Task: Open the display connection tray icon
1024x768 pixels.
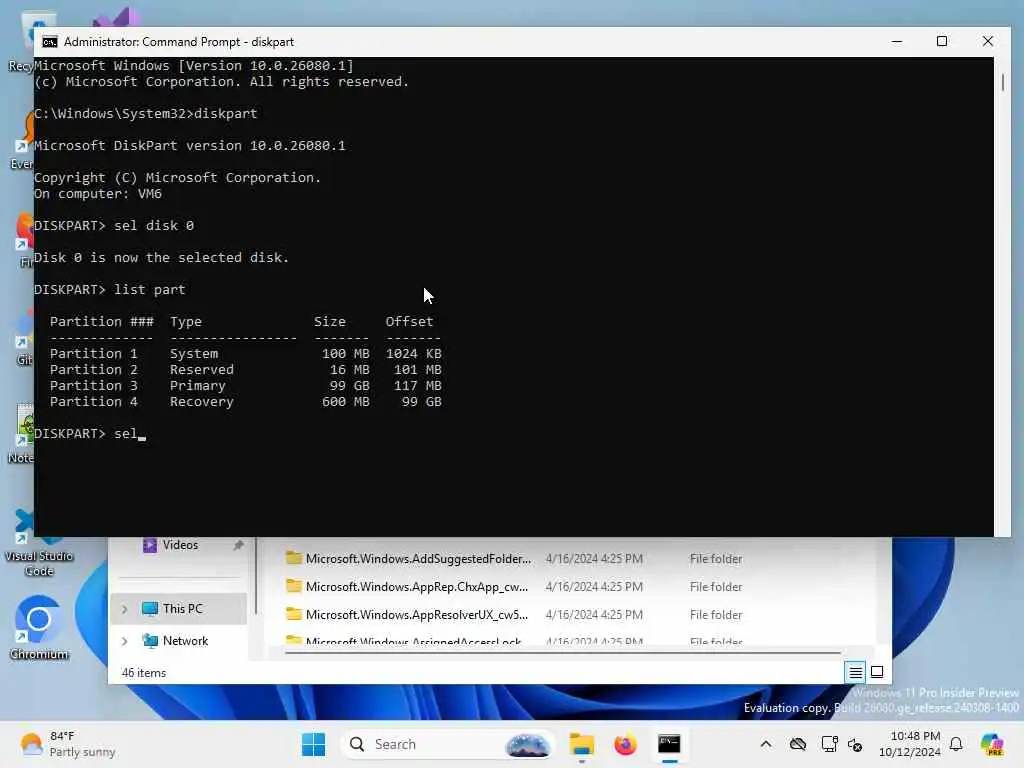Action: (829, 744)
